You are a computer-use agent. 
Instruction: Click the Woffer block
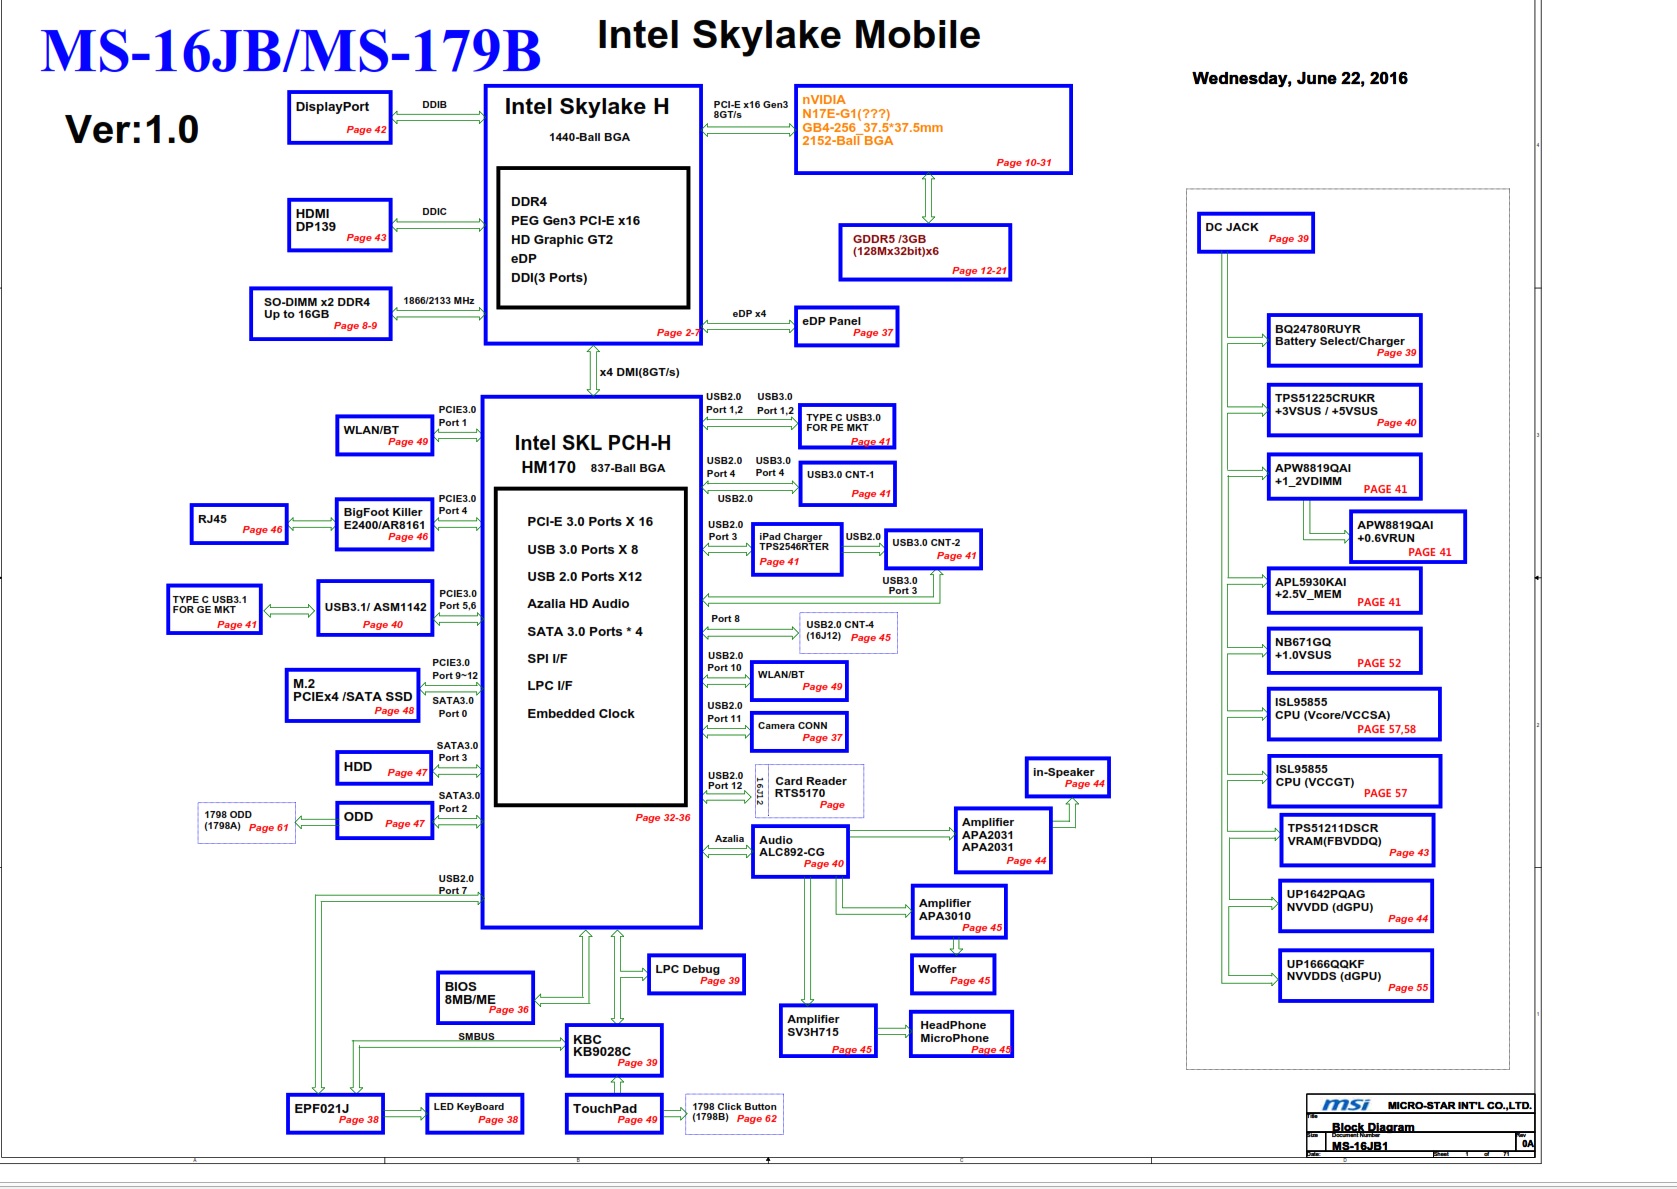click(953, 974)
